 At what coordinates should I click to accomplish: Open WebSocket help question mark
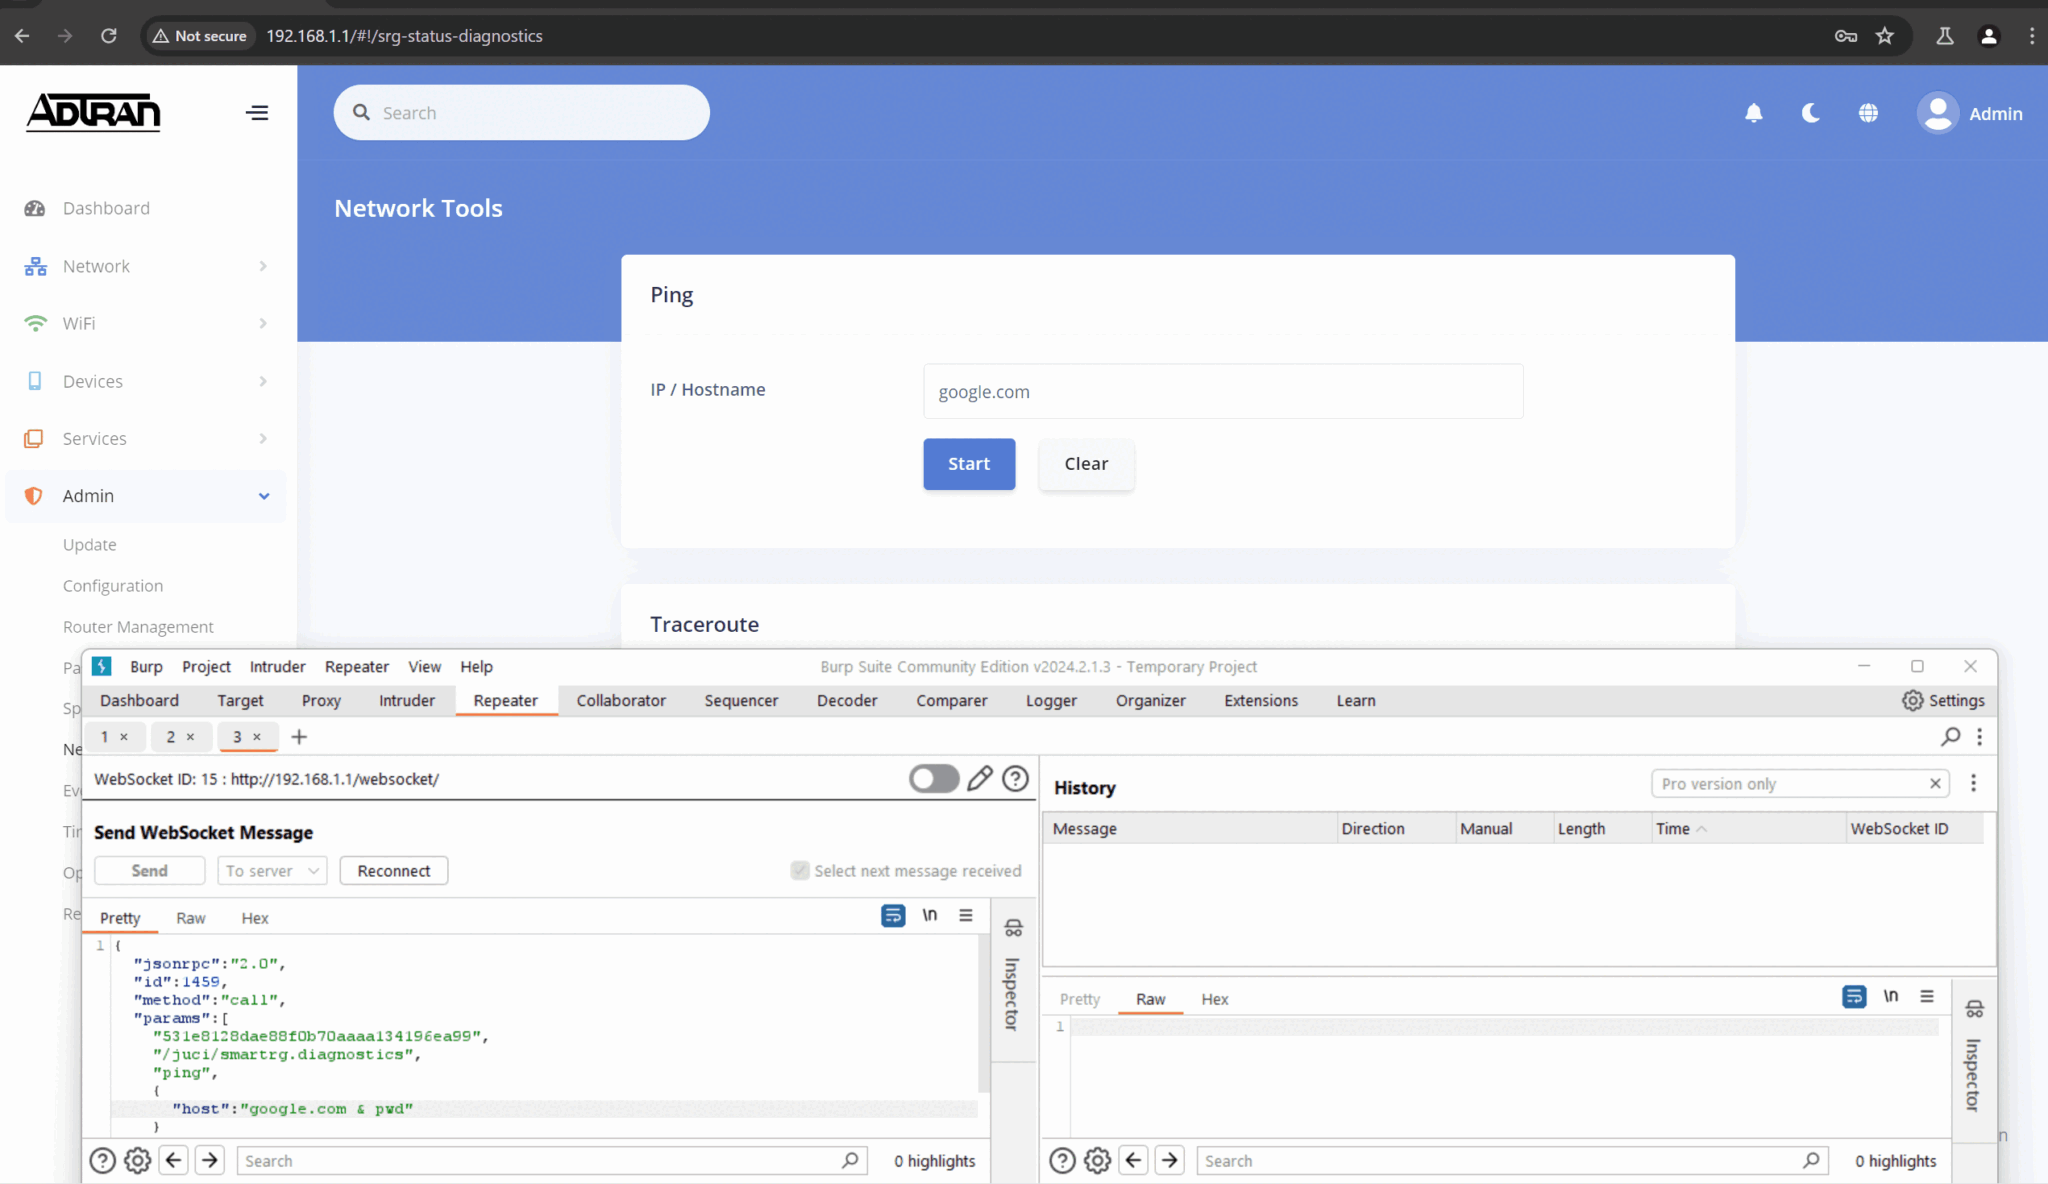[1015, 778]
